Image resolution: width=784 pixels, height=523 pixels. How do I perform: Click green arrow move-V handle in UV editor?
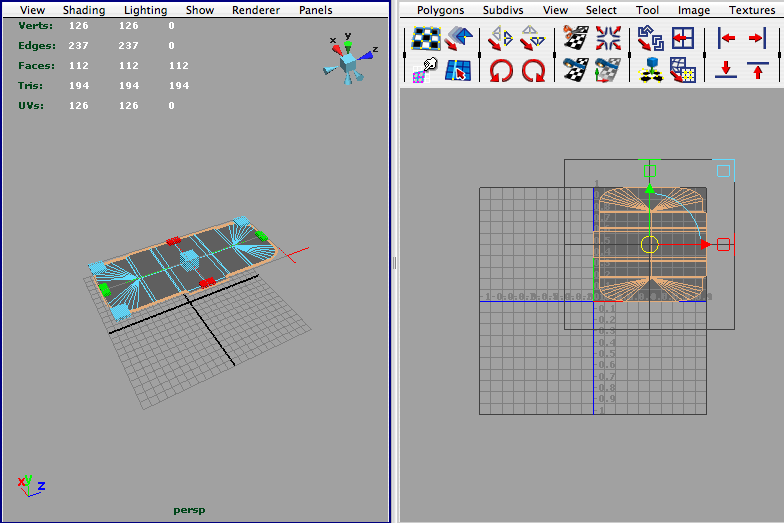(650, 189)
